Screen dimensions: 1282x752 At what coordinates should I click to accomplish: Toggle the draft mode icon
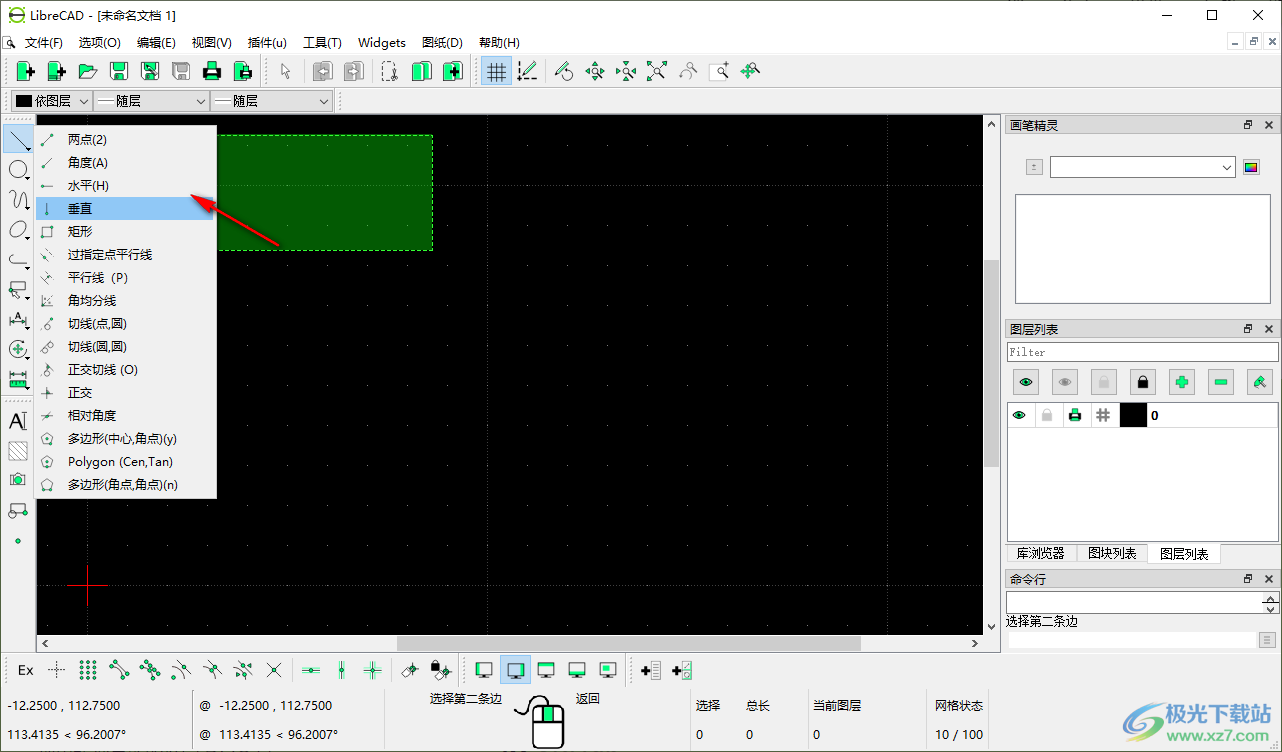[527, 71]
